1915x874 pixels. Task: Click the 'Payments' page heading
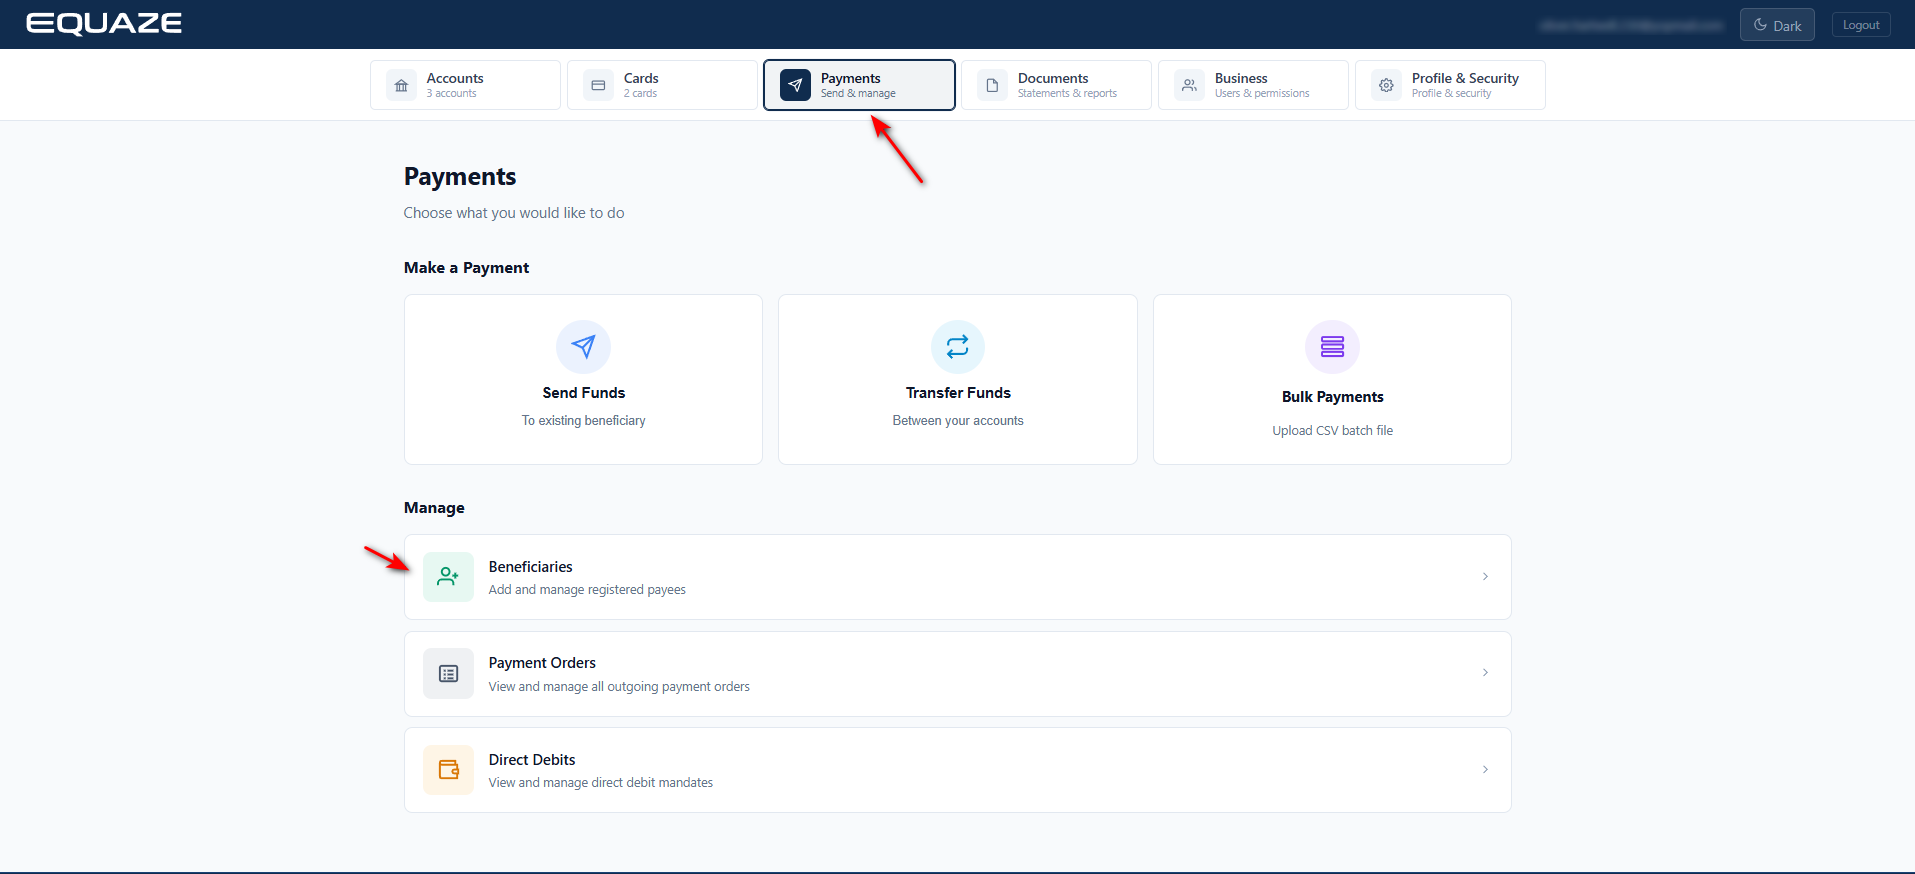(x=460, y=177)
